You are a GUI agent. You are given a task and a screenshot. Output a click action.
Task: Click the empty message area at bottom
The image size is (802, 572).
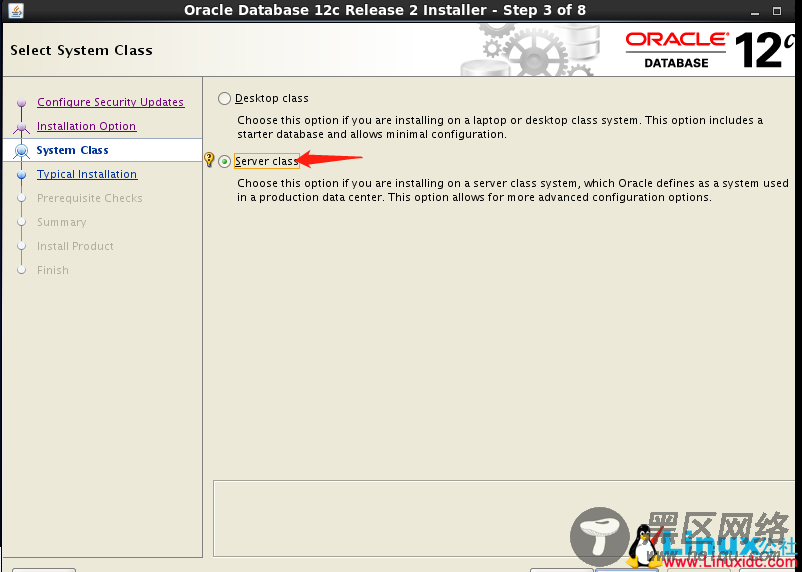pyautogui.click(x=504, y=518)
